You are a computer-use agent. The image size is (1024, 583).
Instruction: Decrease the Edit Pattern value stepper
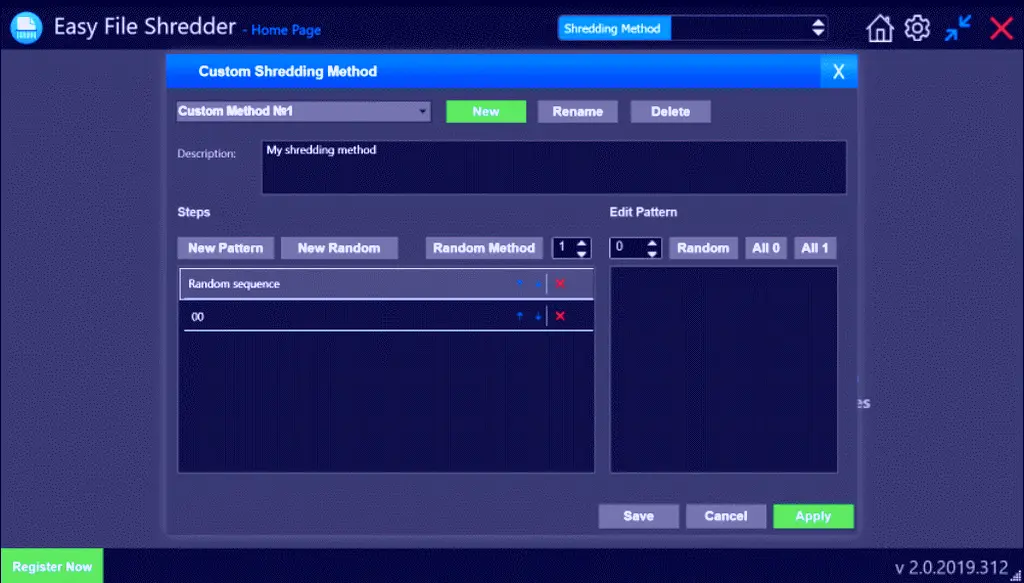[x=652, y=254]
